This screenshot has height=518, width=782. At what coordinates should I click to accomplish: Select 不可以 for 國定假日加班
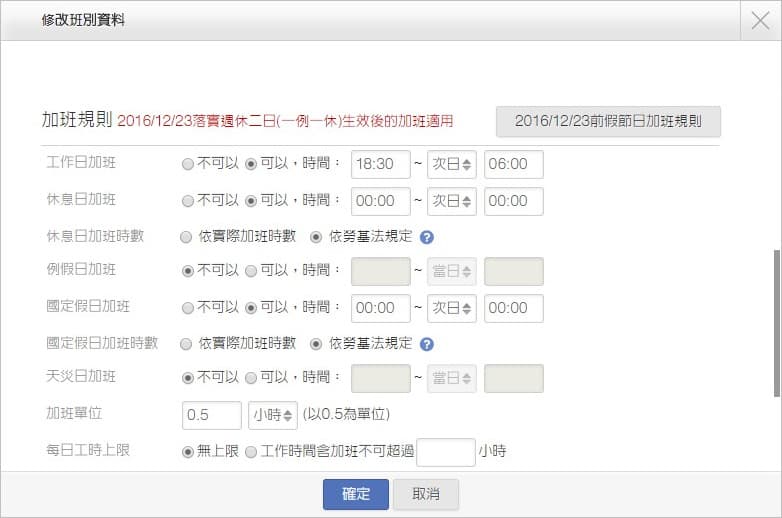click(x=188, y=308)
